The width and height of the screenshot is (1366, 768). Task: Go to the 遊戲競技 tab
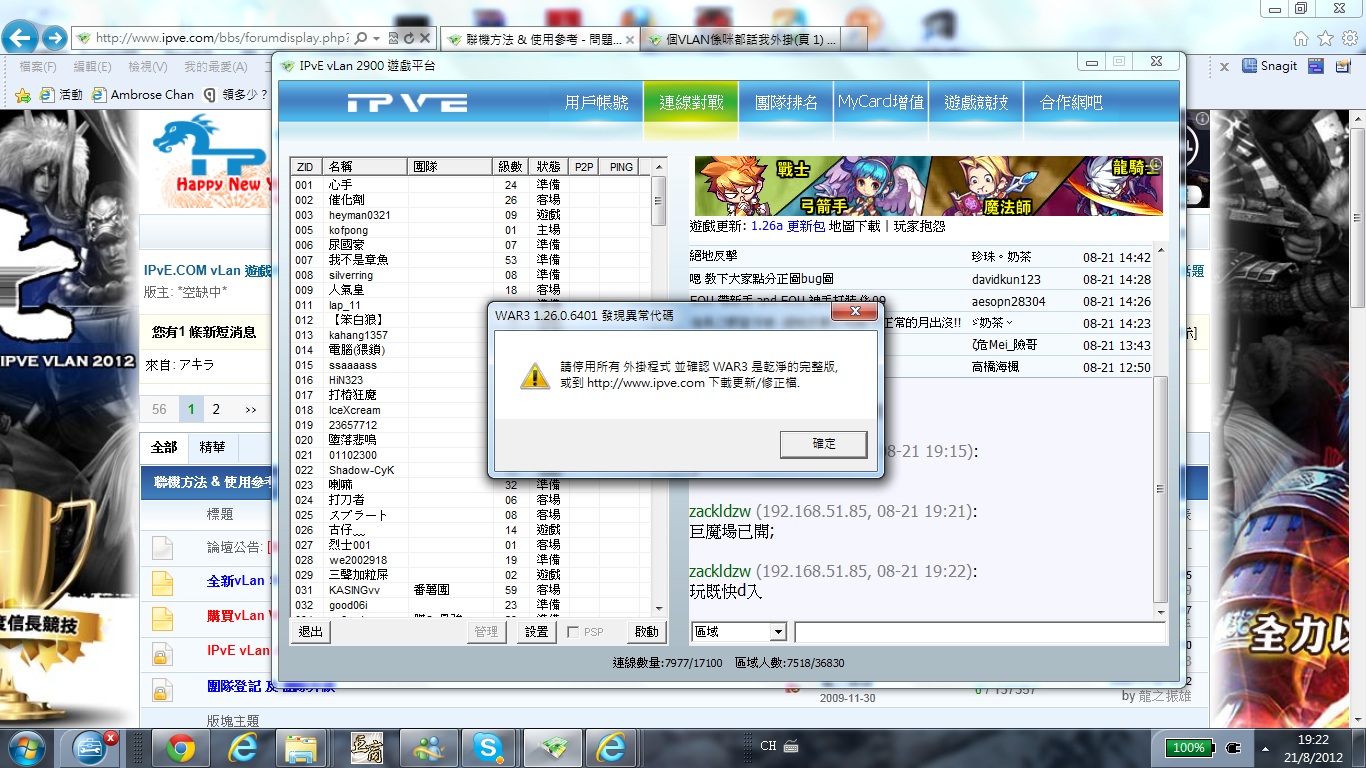(976, 102)
